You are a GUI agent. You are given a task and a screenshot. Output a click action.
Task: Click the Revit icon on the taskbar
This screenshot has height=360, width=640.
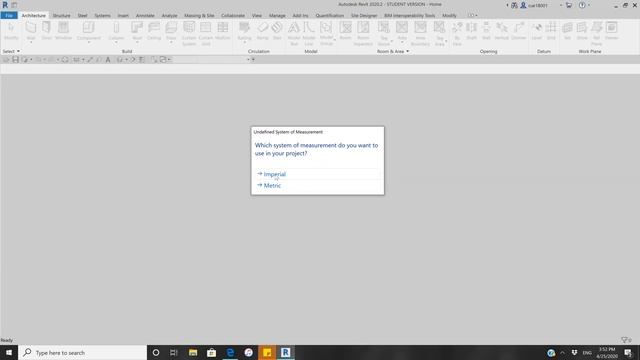[285, 353]
